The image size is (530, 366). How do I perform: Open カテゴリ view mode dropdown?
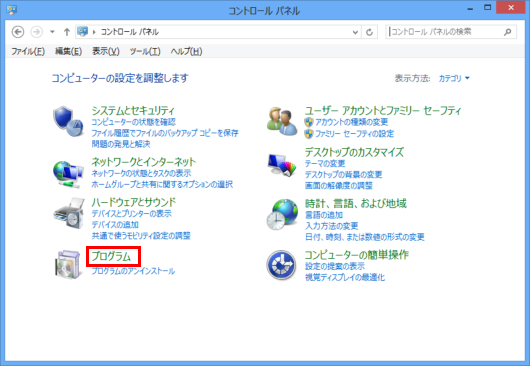[454, 78]
